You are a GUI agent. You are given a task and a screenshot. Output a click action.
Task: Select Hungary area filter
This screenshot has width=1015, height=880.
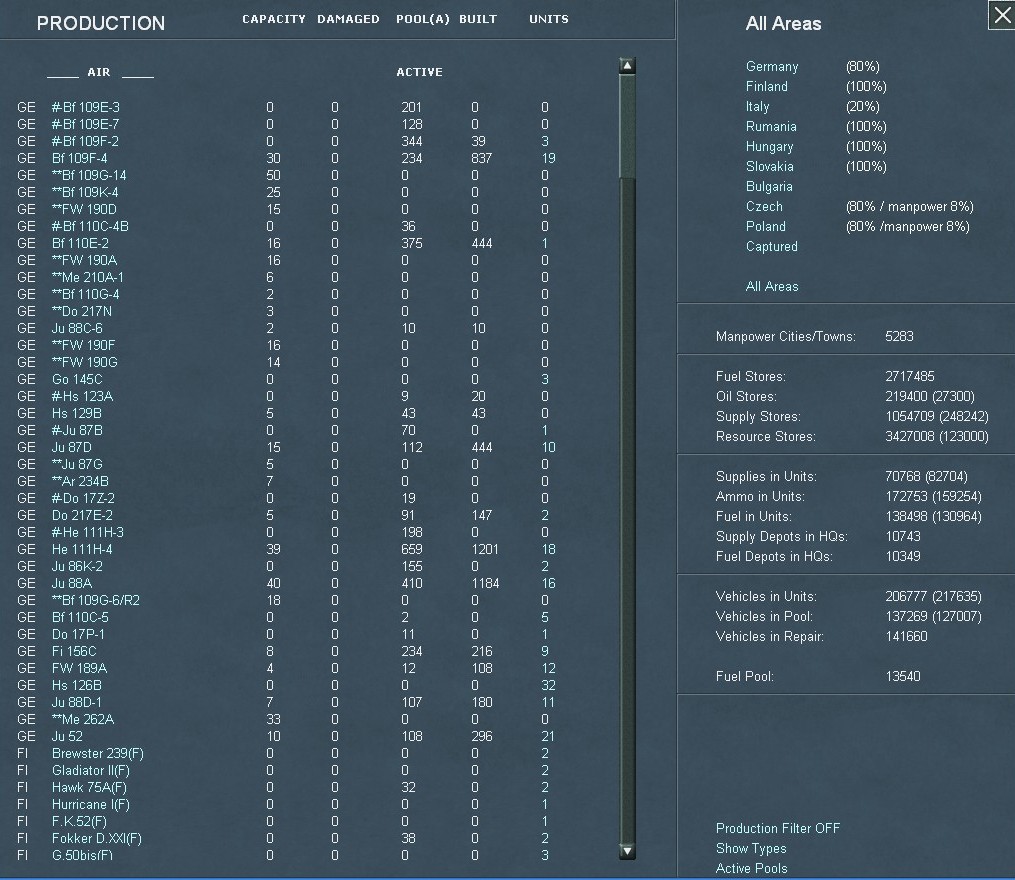pyautogui.click(x=769, y=146)
